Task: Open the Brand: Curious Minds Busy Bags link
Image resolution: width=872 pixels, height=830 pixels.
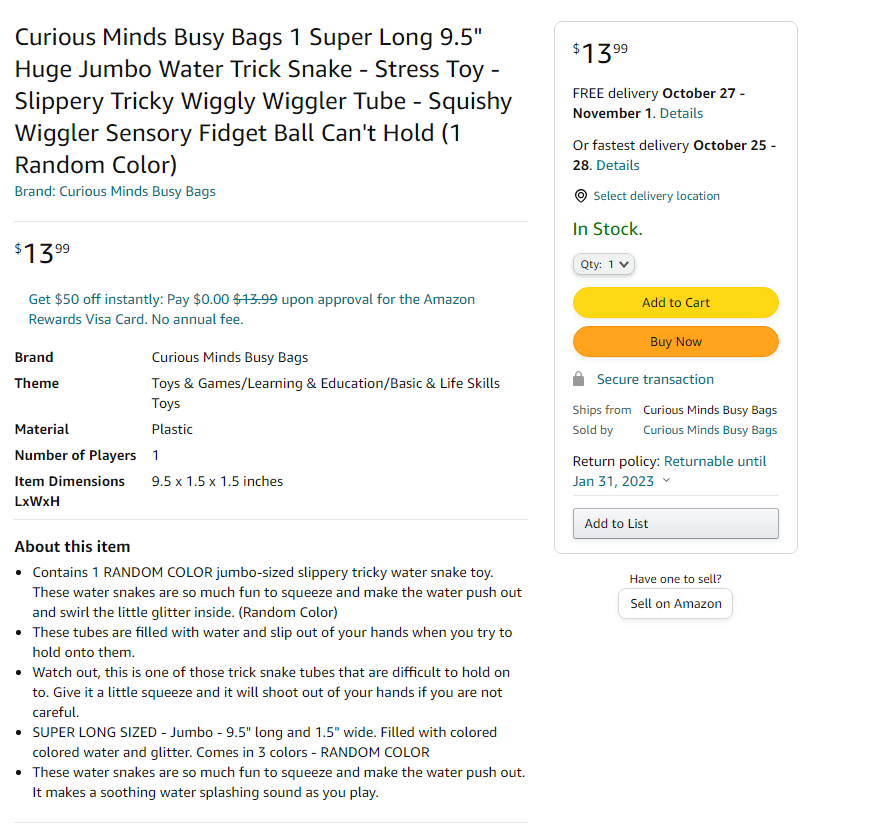Action: pos(115,191)
